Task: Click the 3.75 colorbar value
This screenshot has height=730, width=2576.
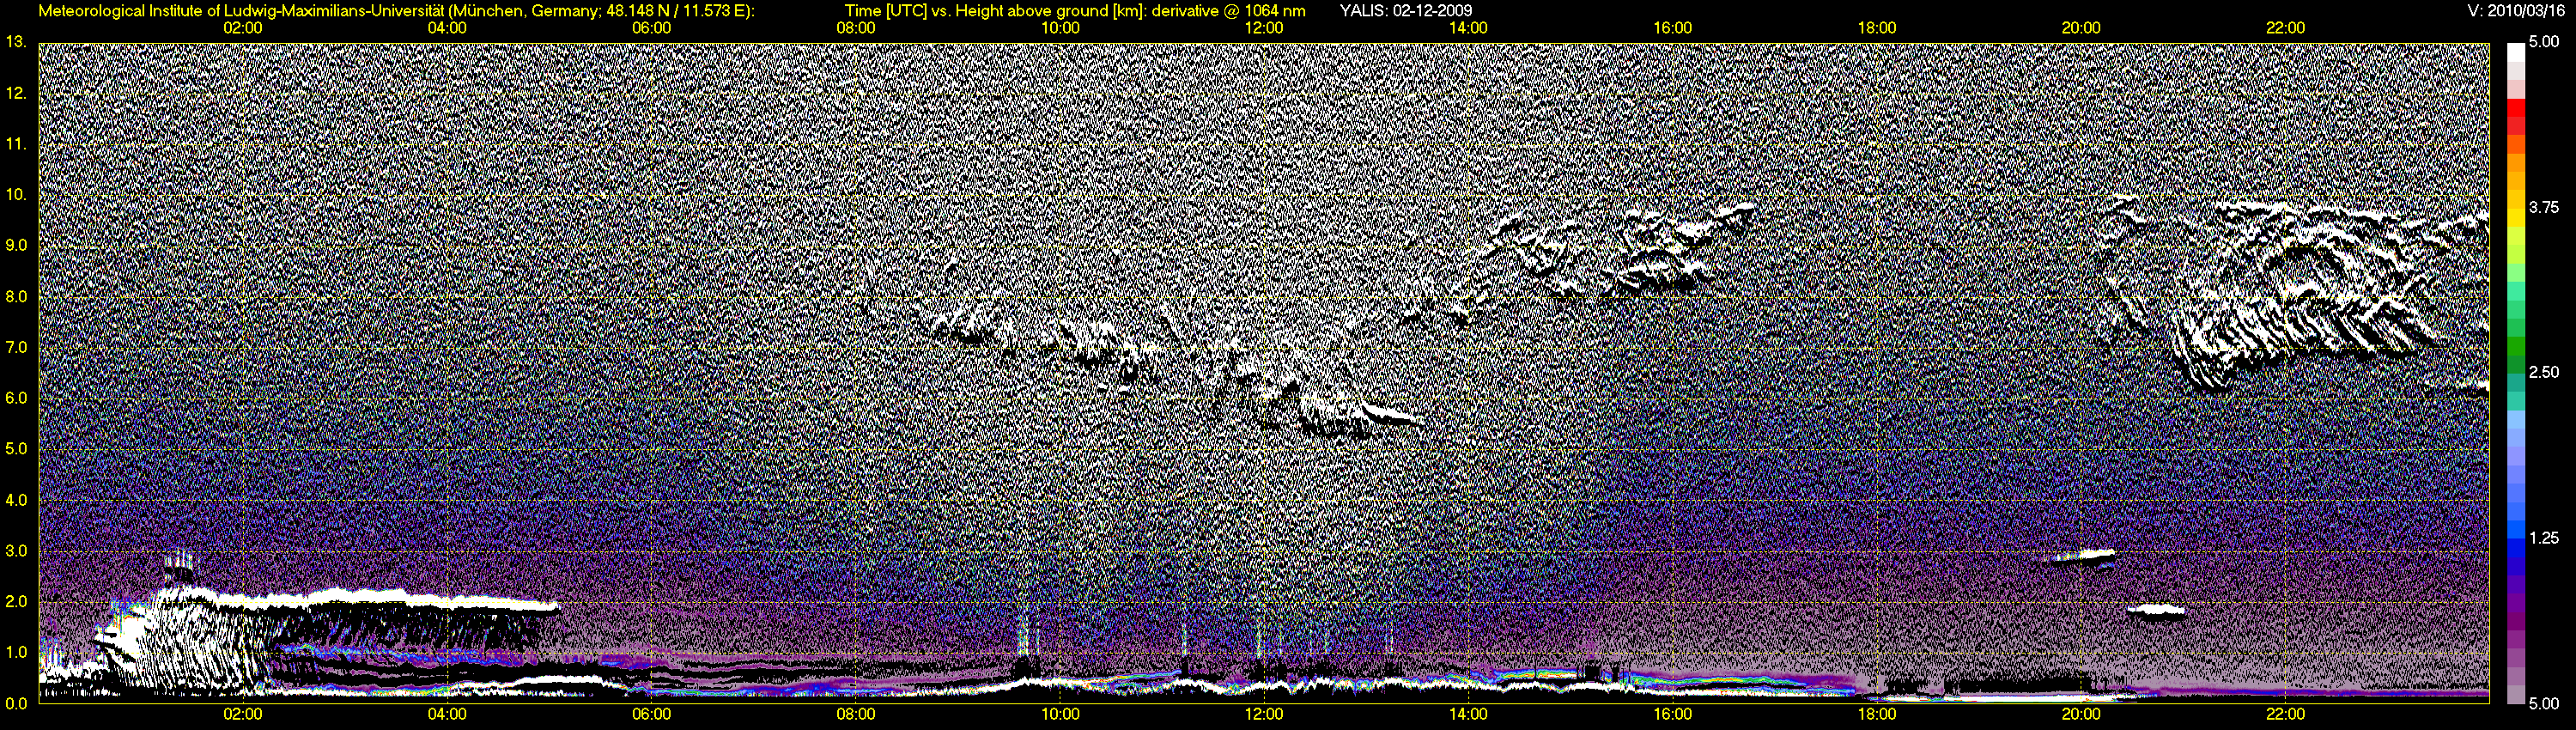Action: point(2543,207)
